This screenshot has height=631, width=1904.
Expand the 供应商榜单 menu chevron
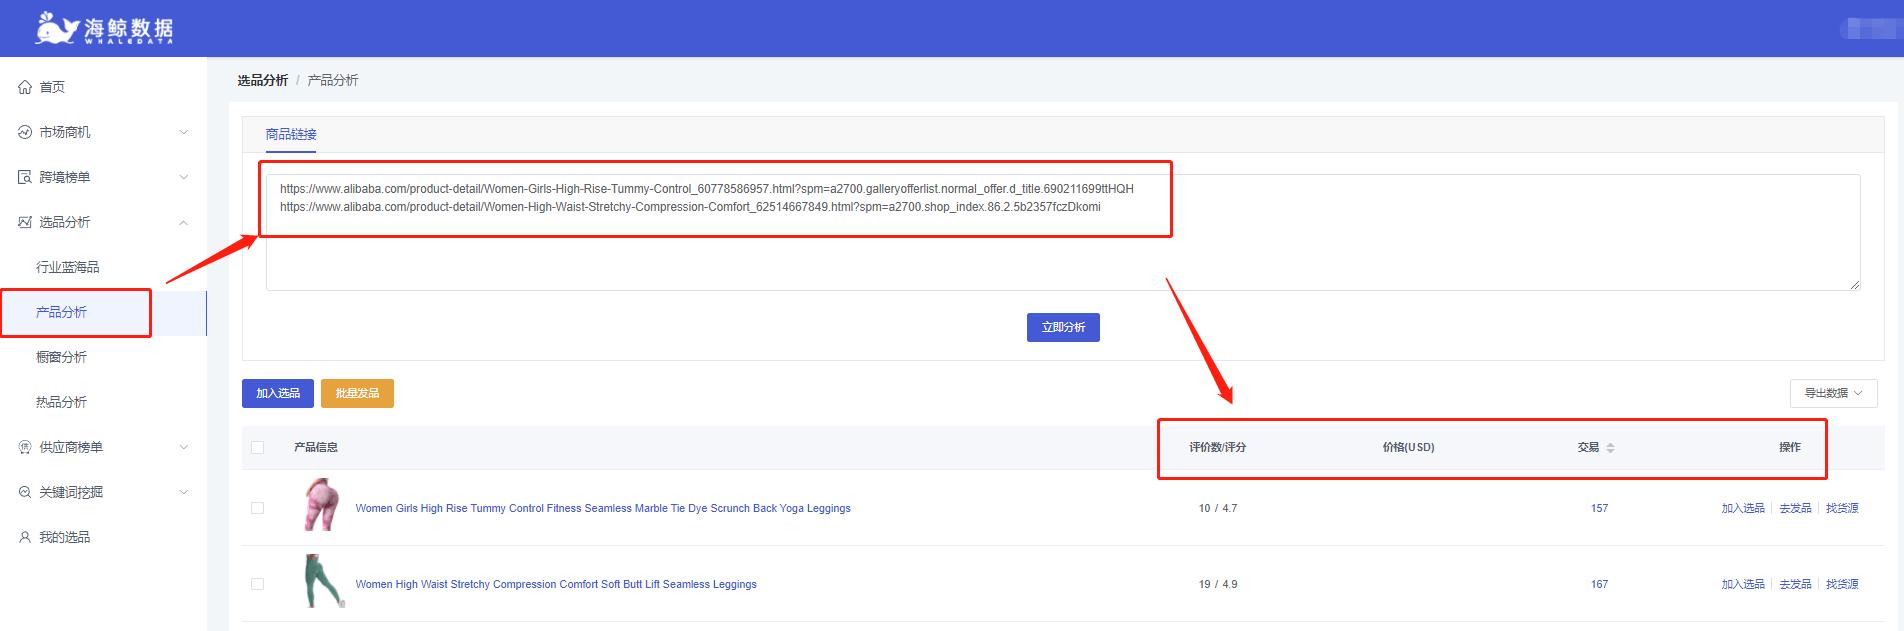tap(183, 447)
